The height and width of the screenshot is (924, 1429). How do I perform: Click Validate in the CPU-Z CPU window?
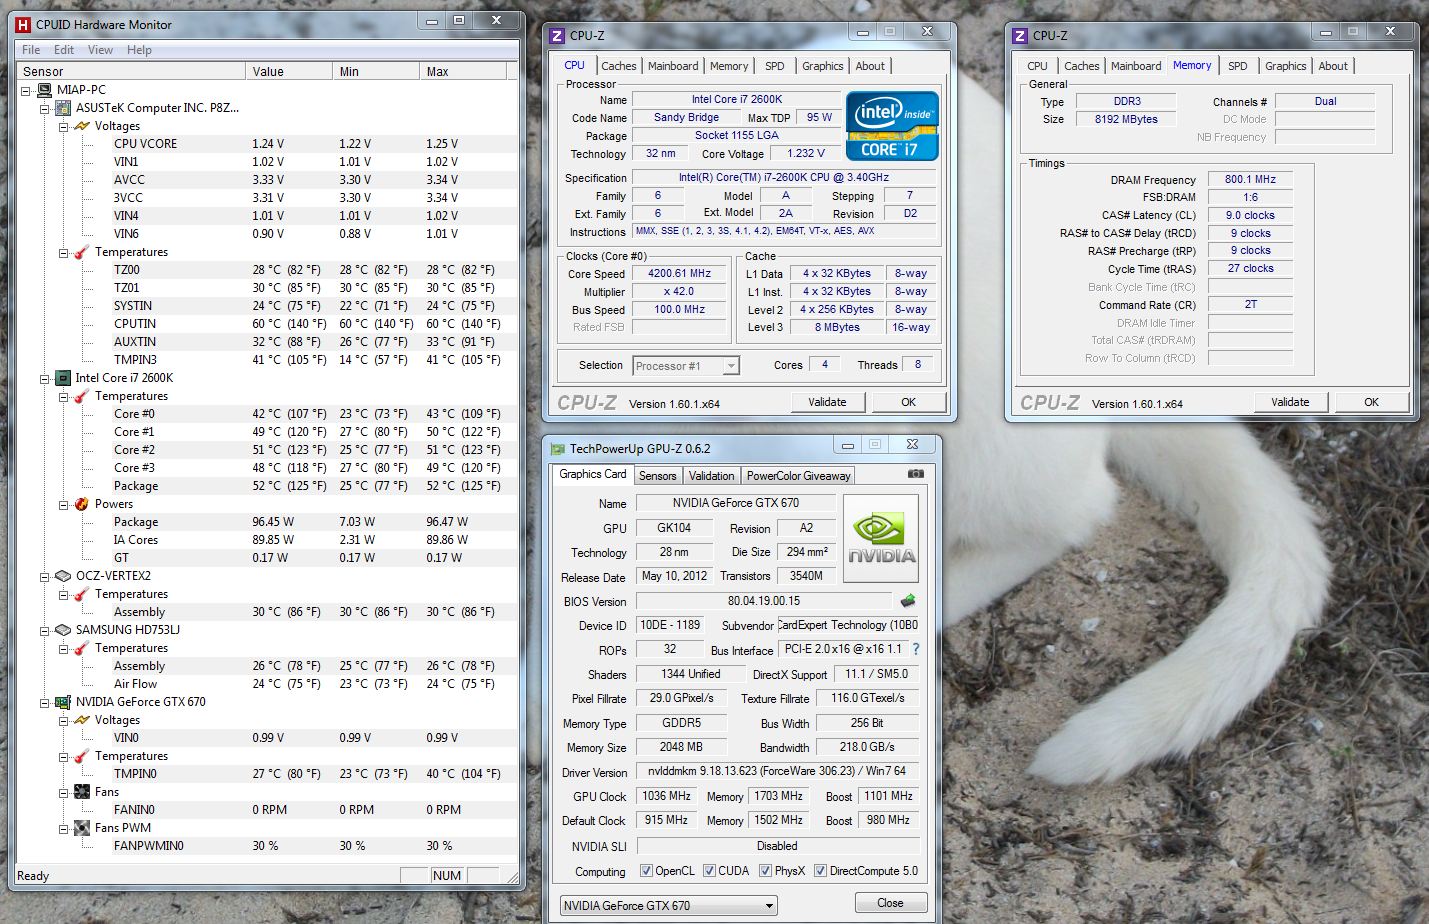pos(827,402)
